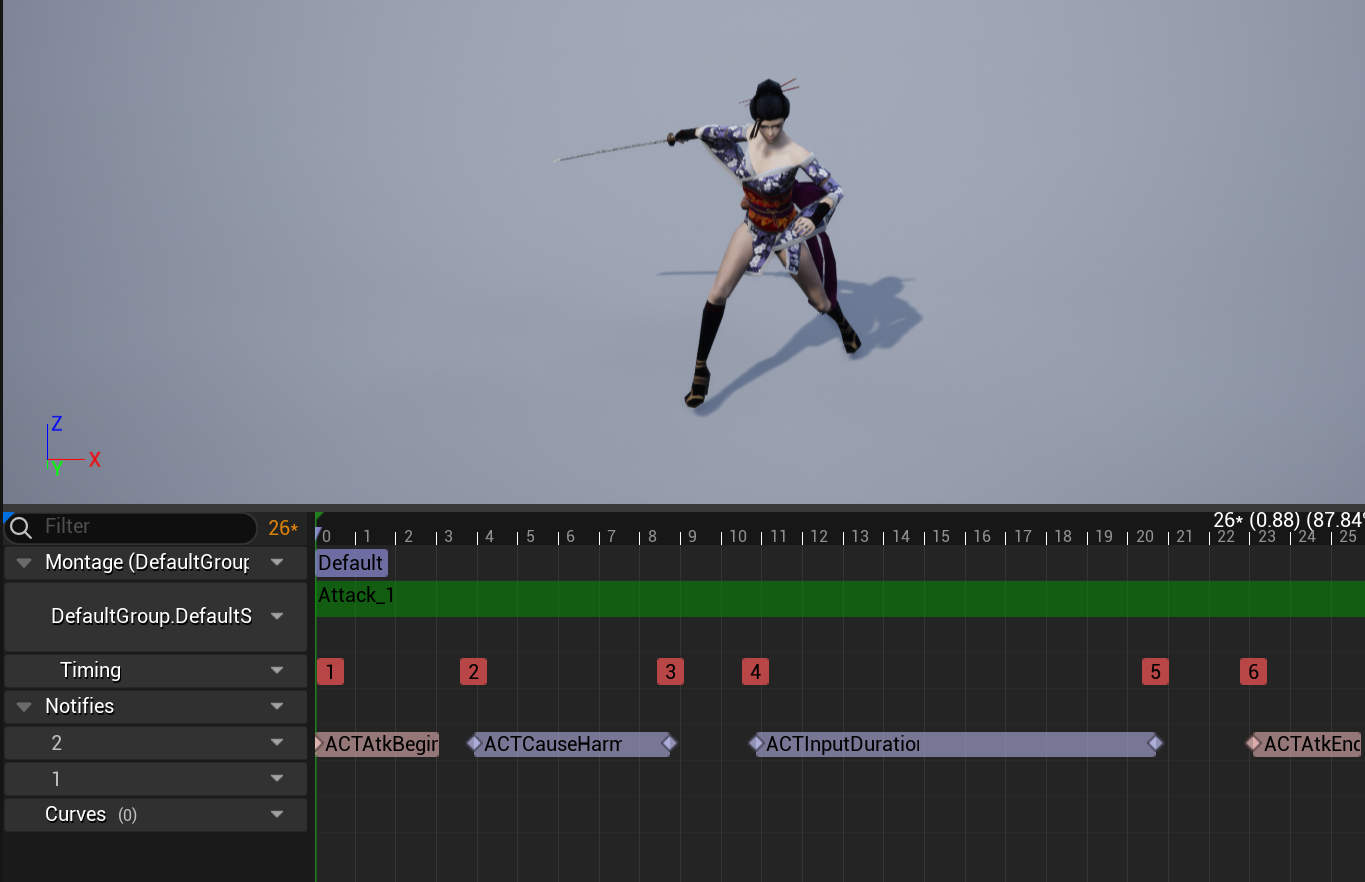Open dropdown for notify track 1
The image size is (1365, 882).
(277, 779)
